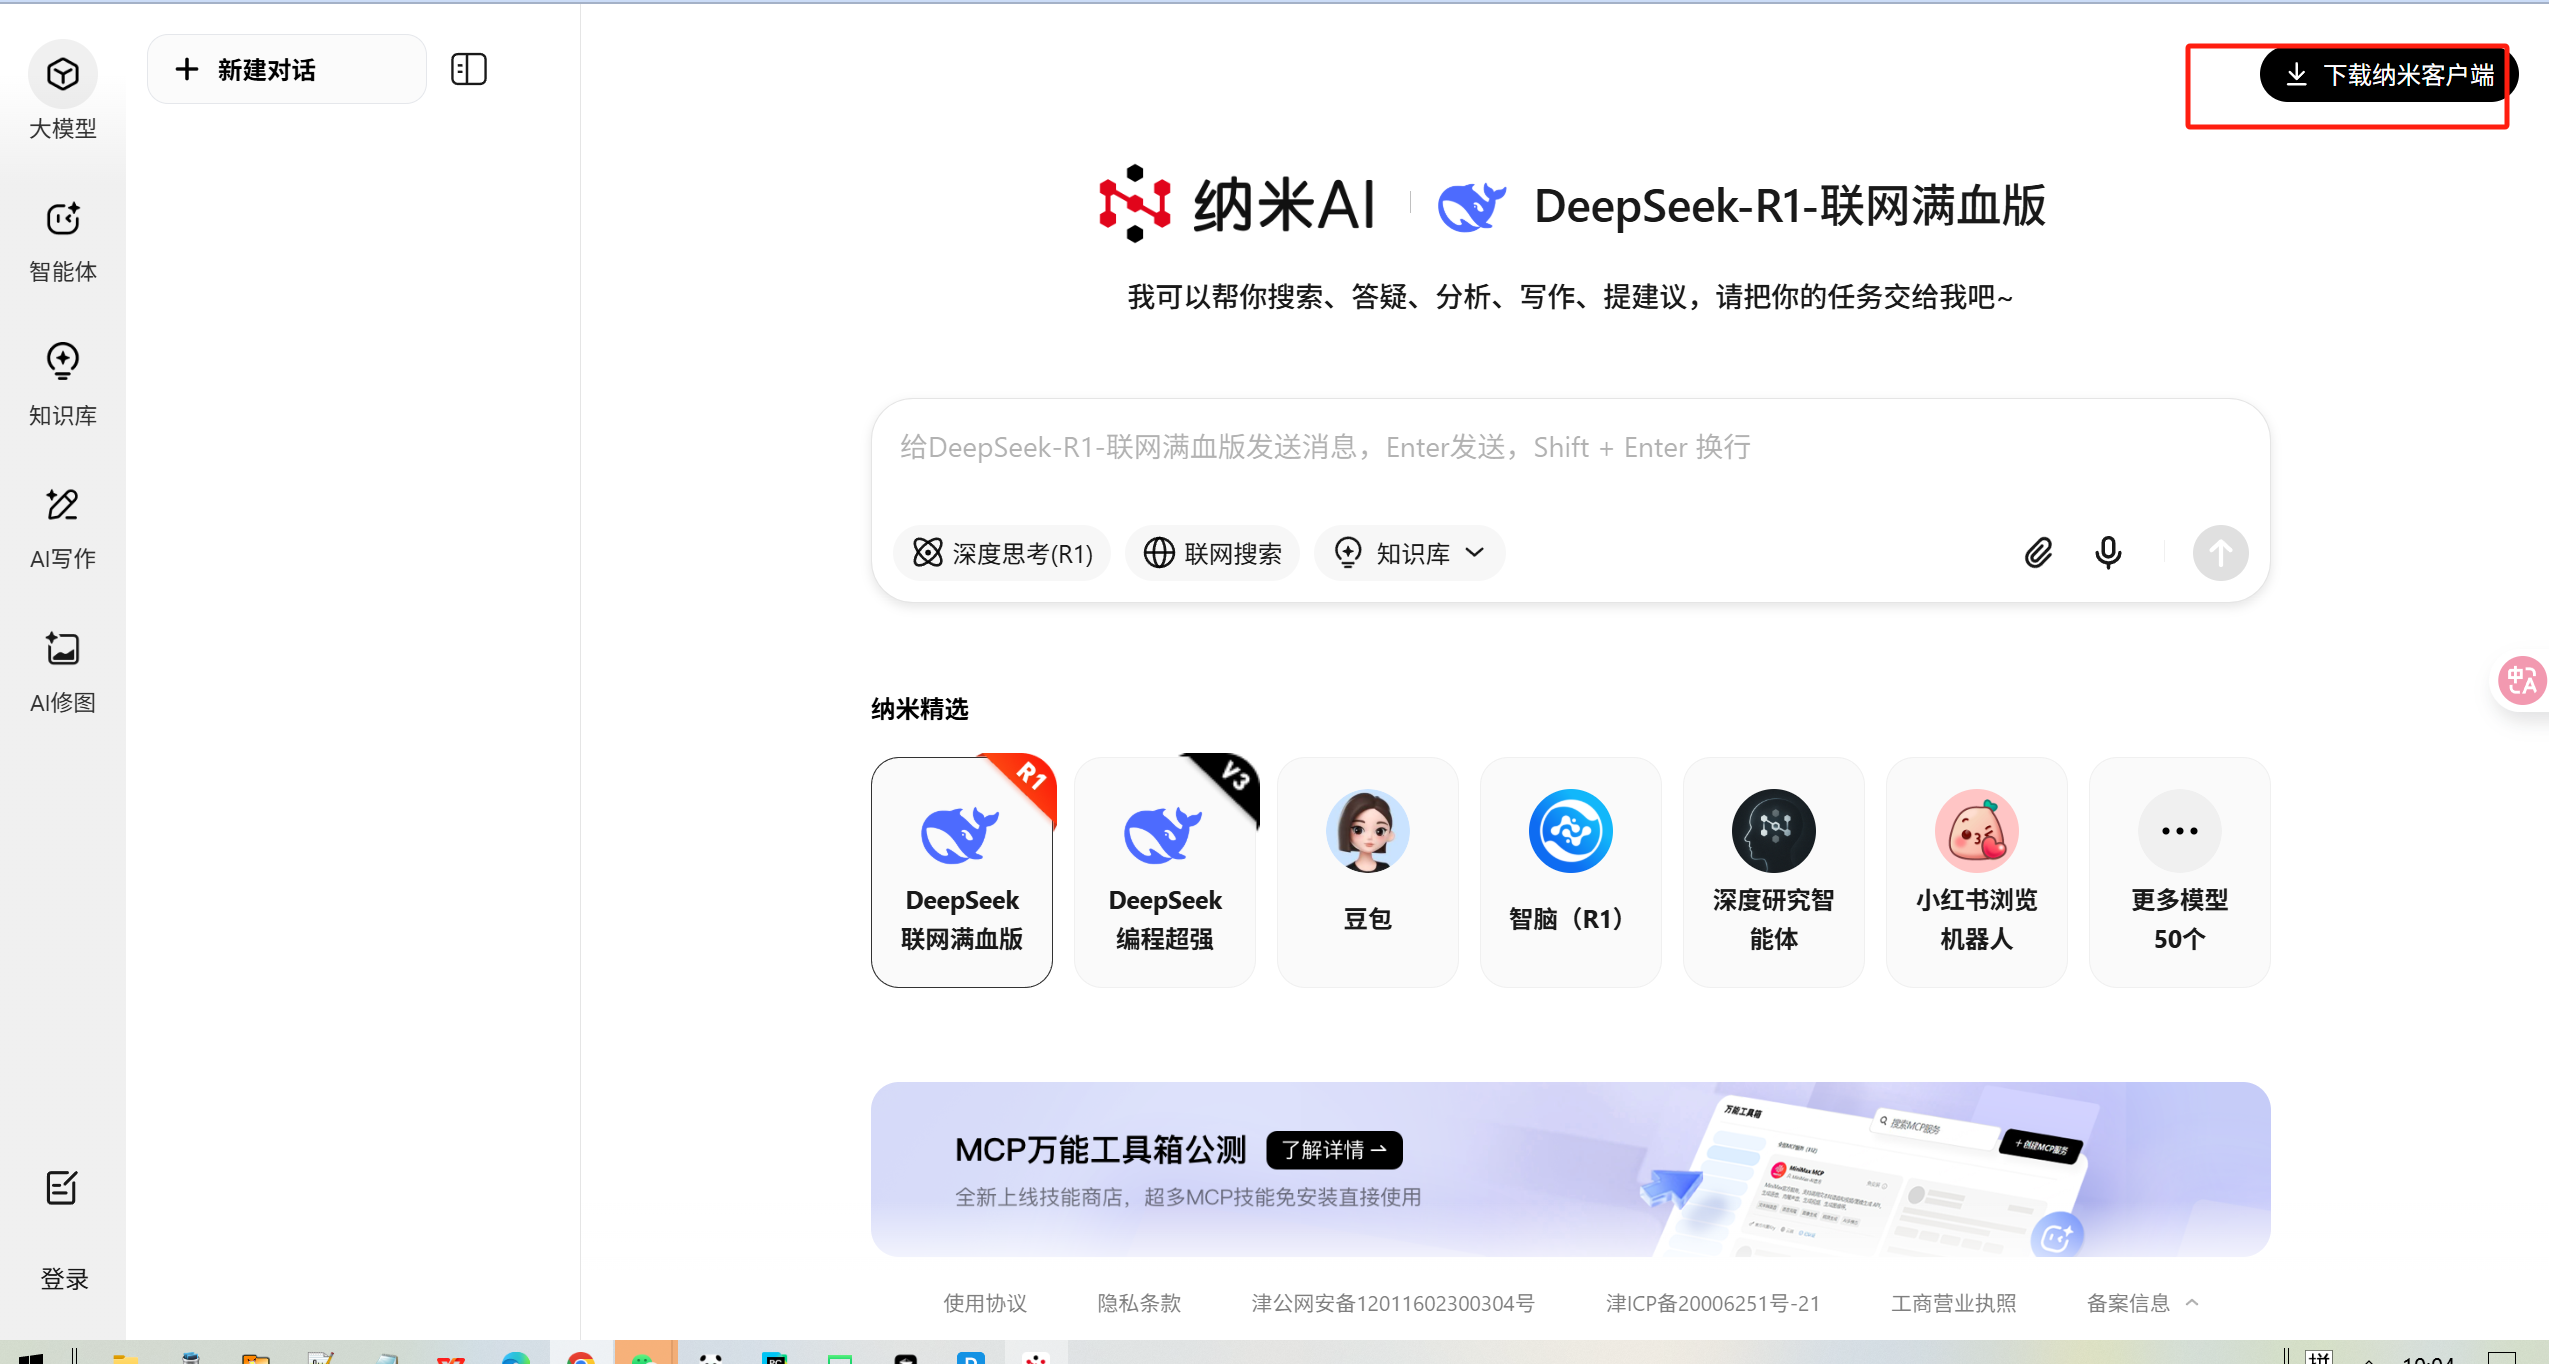The height and width of the screenshot is (1364, 2549).
Task: Select 知识库 sidebar tab
Action: [x=62, y=383]
